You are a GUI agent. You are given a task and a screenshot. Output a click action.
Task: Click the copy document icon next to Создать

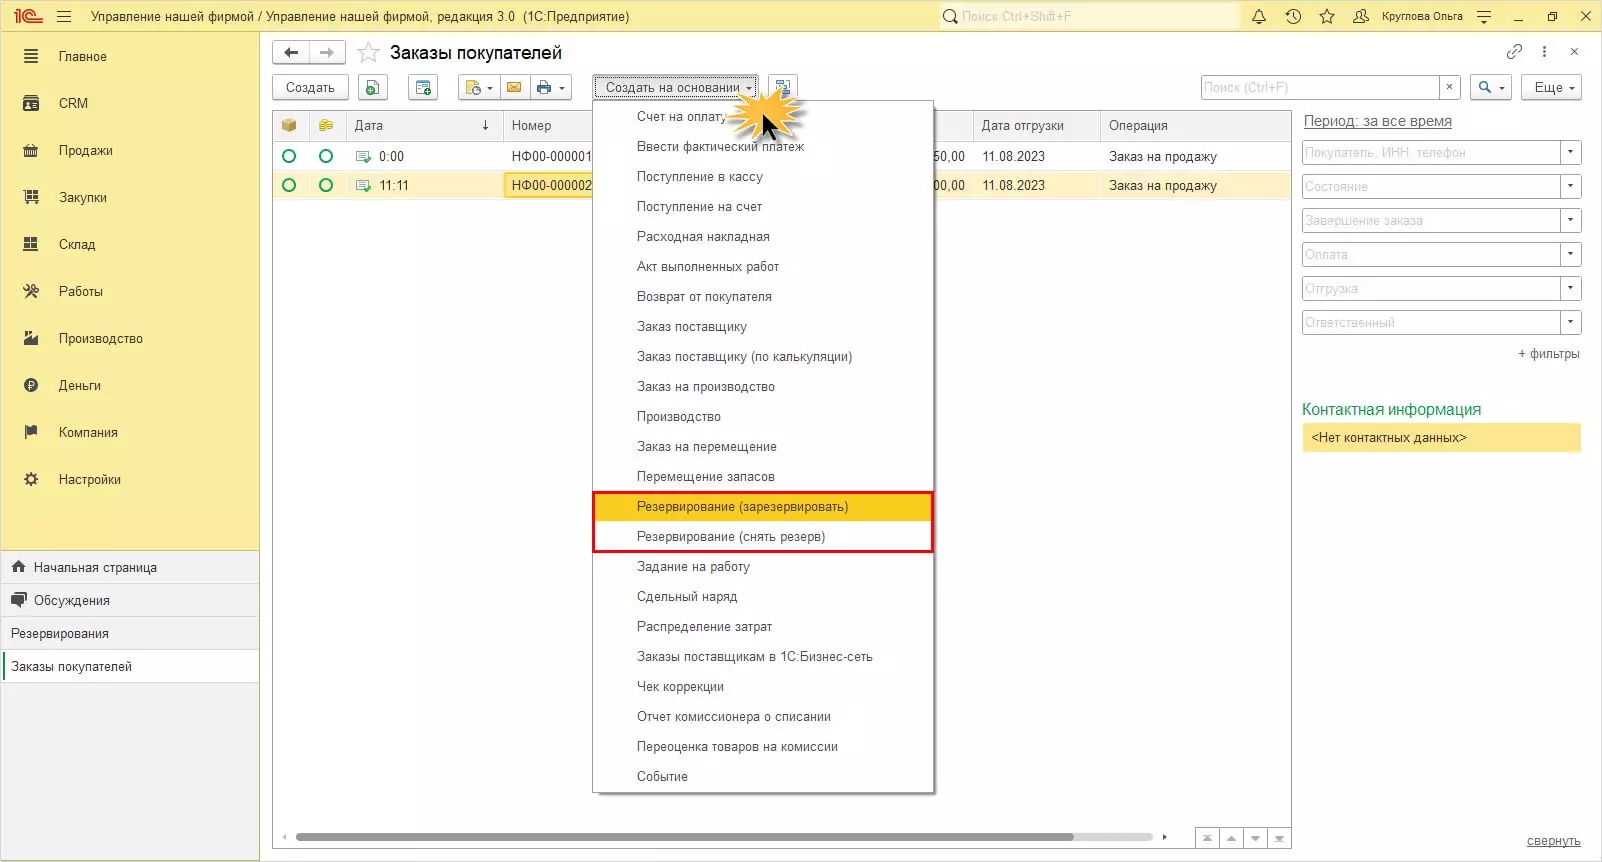tap(372, 88)
